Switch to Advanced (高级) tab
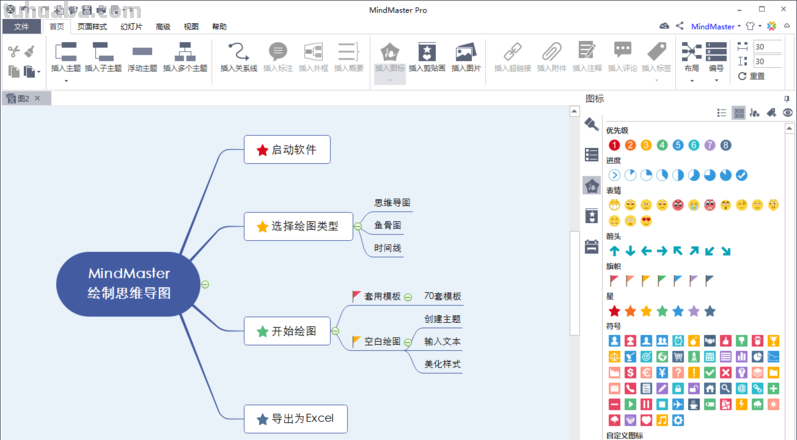Viewport: 797px width, 440px height. (x=163, y=26)
